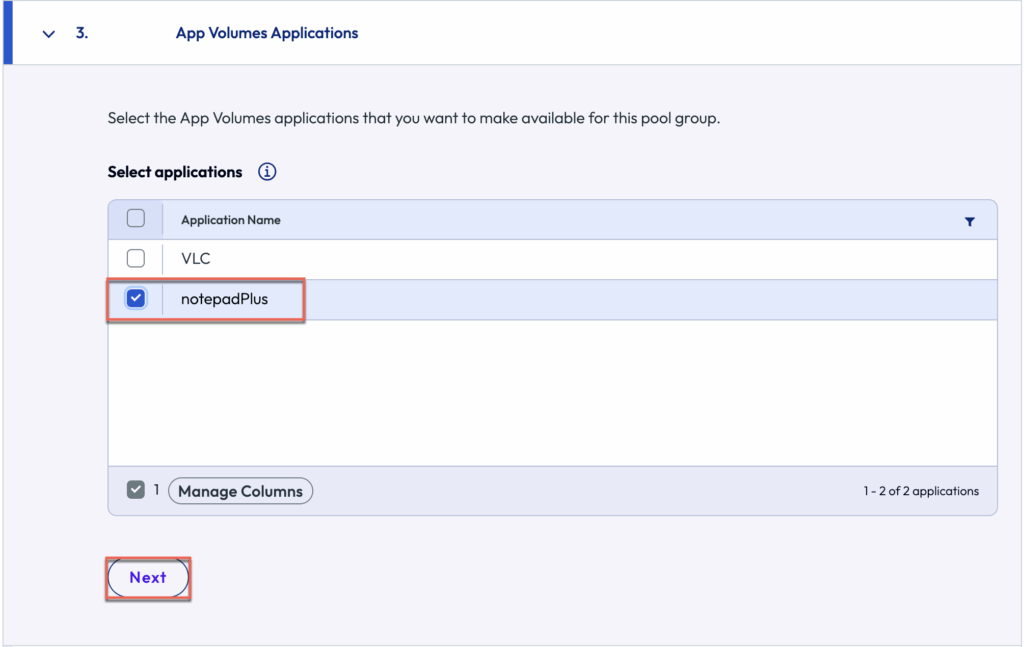Screen dimensions: 1024x647
Task: Toggle the select-all checkbox in table header
Action: tap(136, 219)
